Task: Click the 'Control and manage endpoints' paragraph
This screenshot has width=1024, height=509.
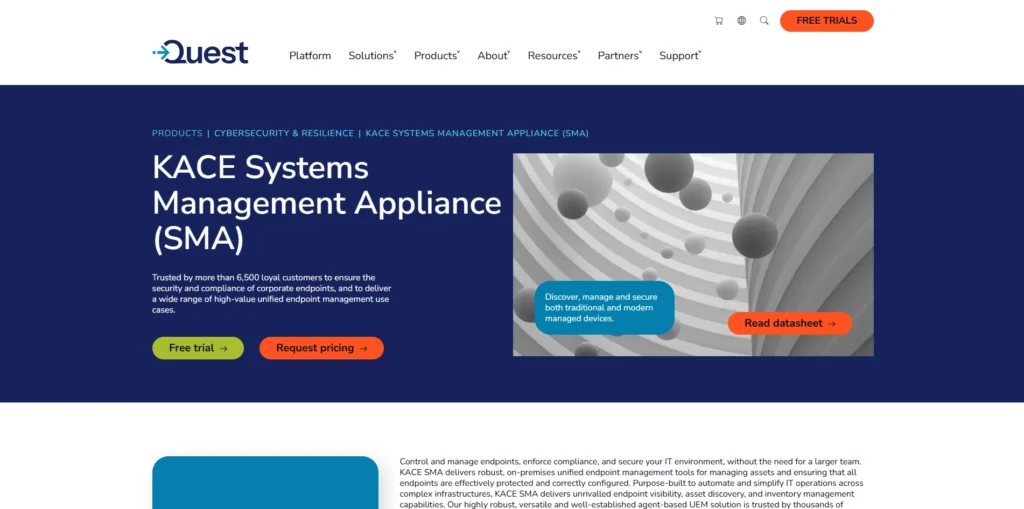Action: 632,483
